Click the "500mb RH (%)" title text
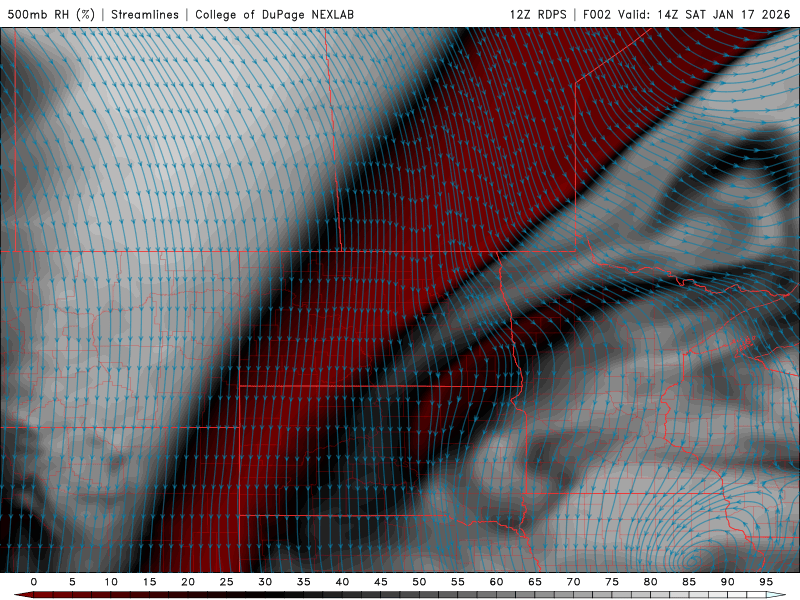Screen dimensions: 800x600 point(51,14)
